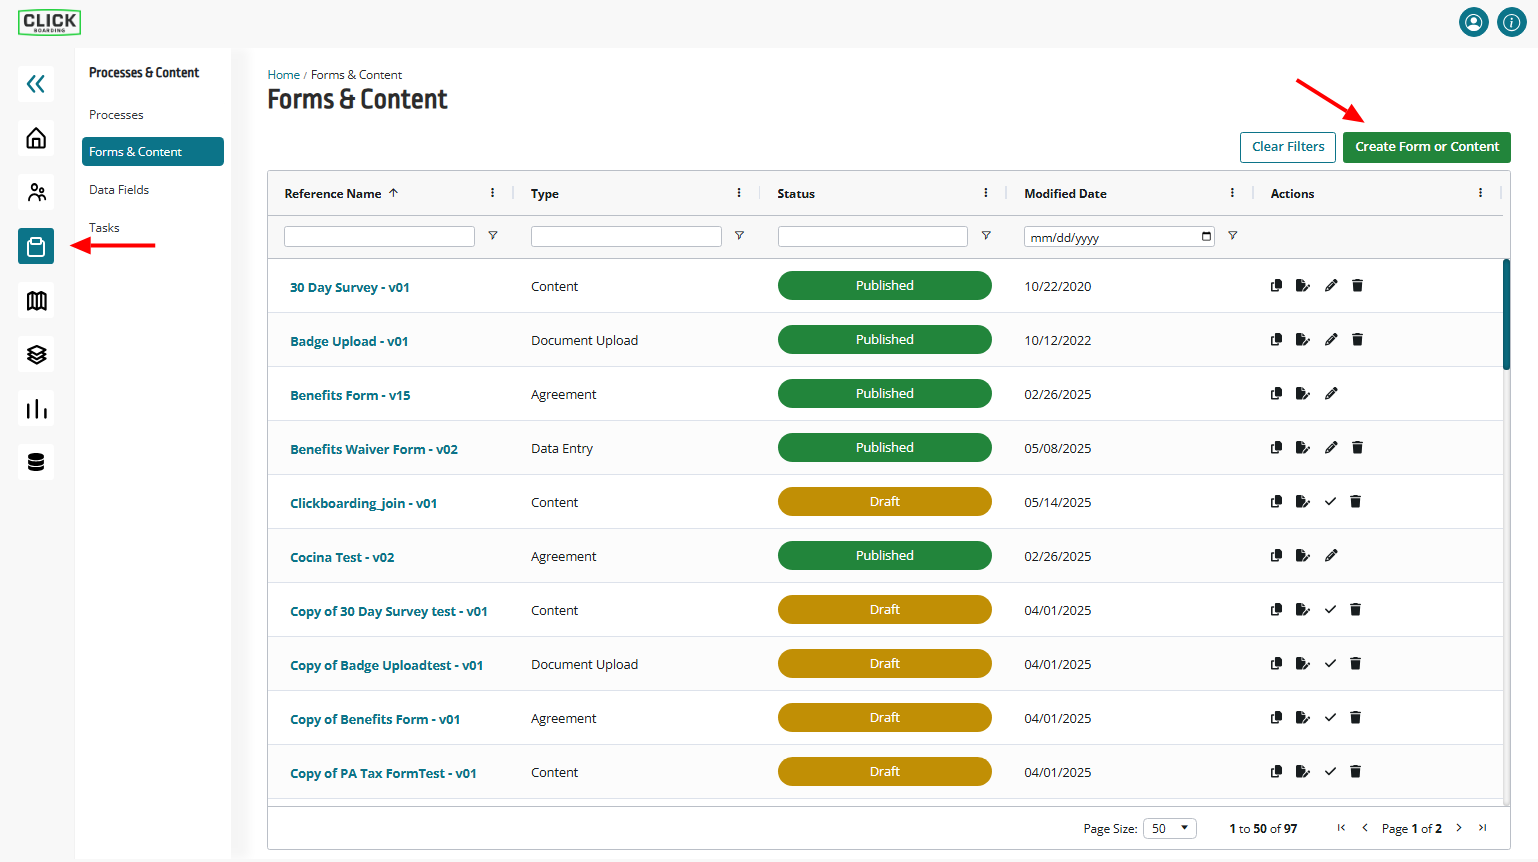Open Reference Name filter operator funnel

tap(493, 236)
